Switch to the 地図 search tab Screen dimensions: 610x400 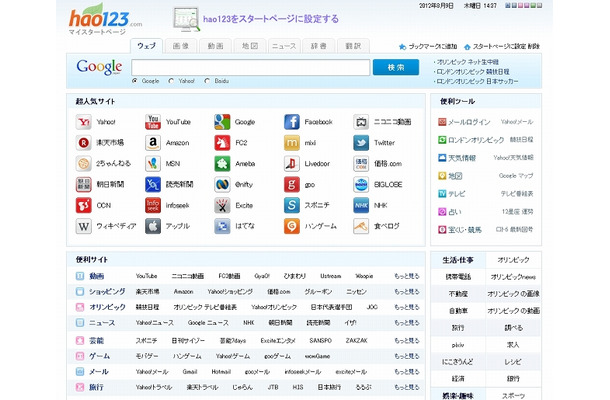pyautogui.click(x=250, y=46)
